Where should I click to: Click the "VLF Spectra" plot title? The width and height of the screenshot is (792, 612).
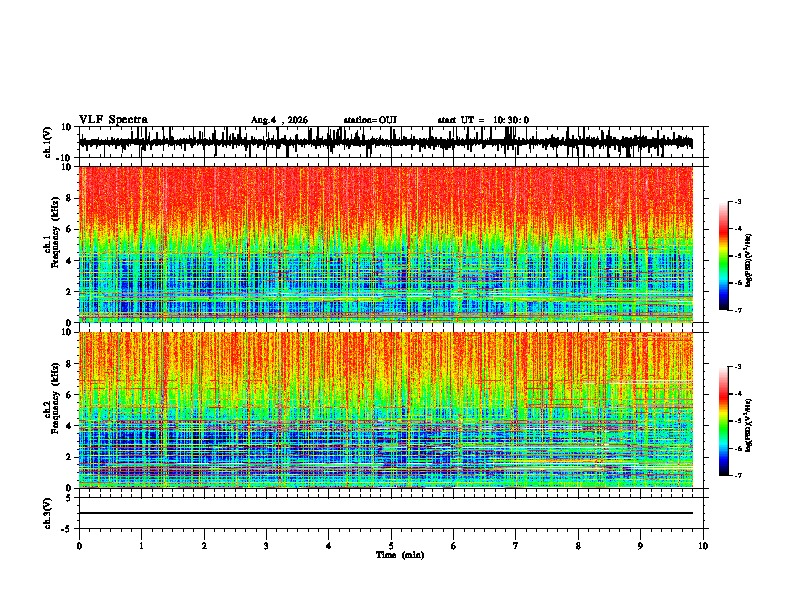[113, 120]
